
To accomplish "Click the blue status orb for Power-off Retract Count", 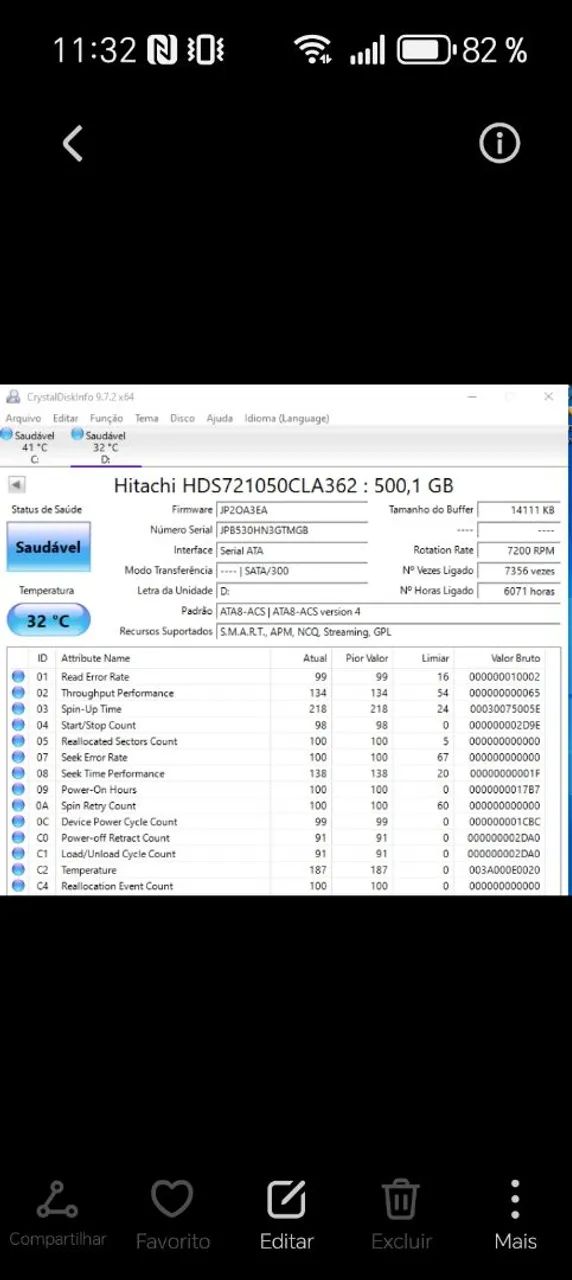I will (x=18, y=837).
